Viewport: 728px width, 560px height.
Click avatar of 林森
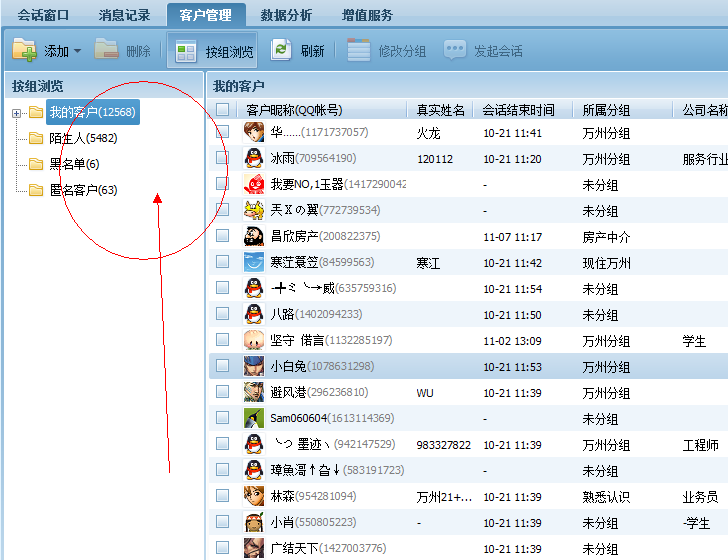click(x=254, y=496)
